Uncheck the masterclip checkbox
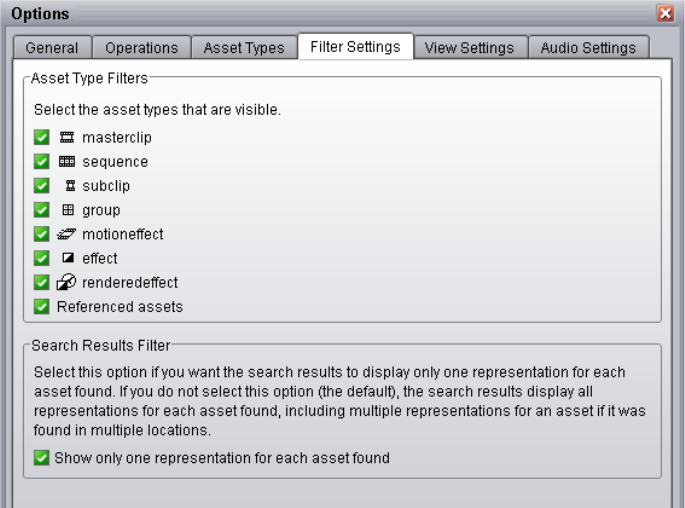The image size is (685, 508). (x=41, y=138)
